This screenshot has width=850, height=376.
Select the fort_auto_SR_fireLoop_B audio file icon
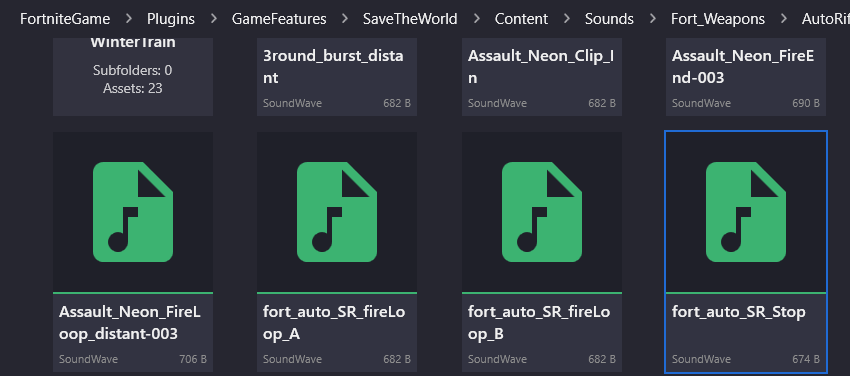tap(542, 212)
